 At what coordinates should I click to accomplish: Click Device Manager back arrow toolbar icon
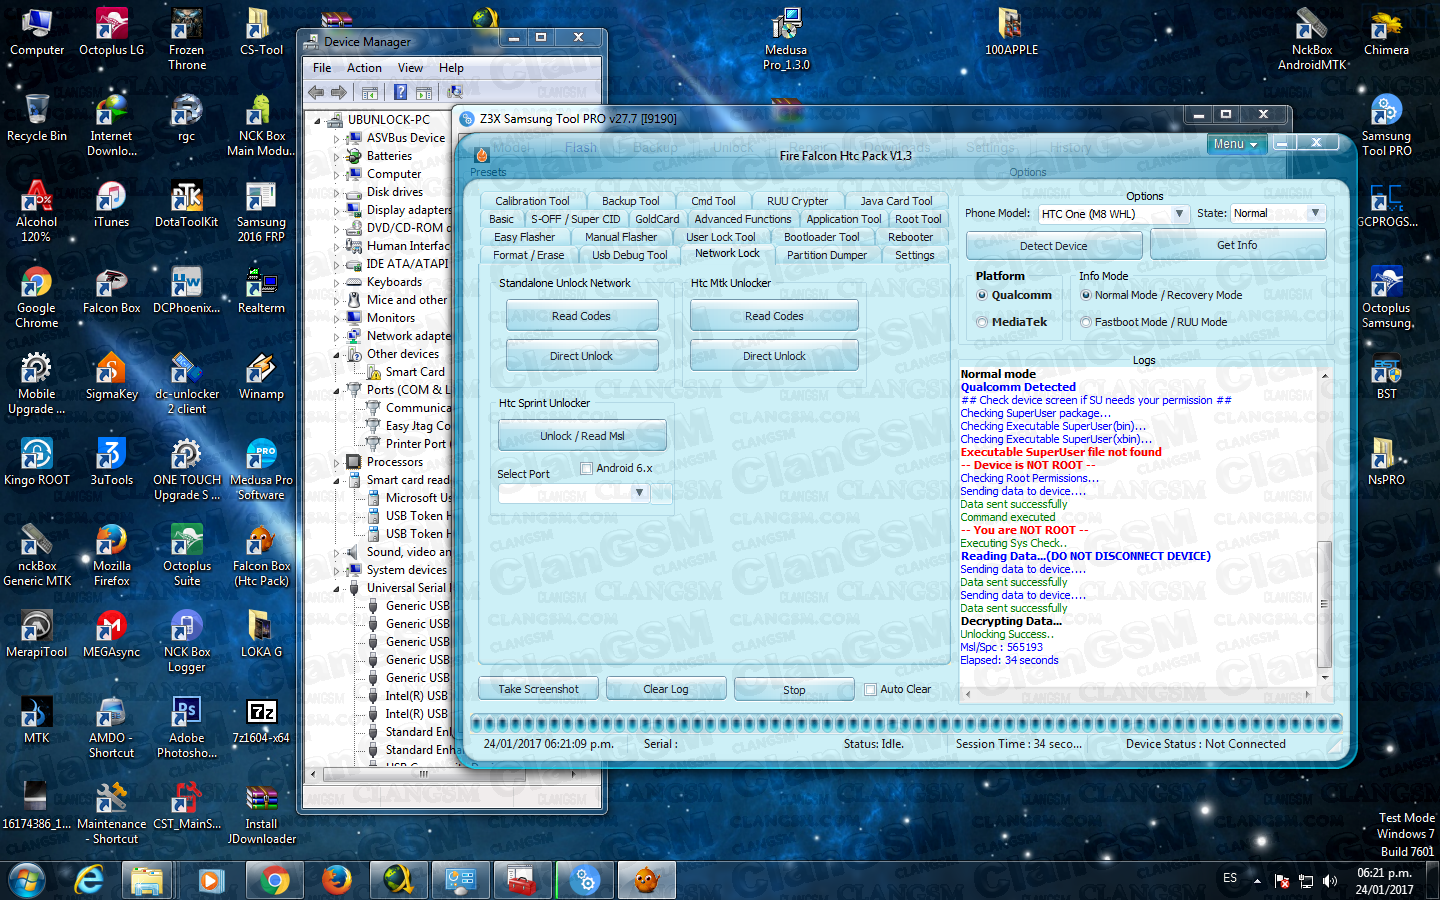pyautogui.click(x=316, y=92)
